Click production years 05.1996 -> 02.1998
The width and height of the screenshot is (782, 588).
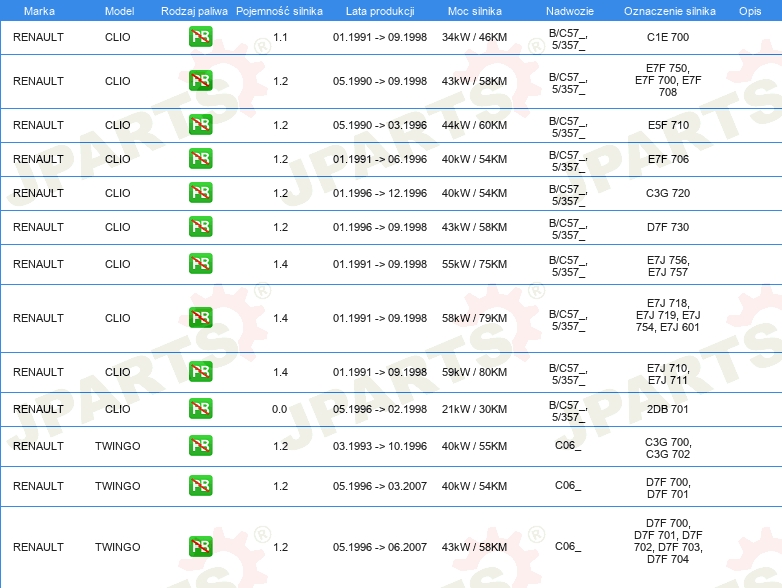[380, 409]
